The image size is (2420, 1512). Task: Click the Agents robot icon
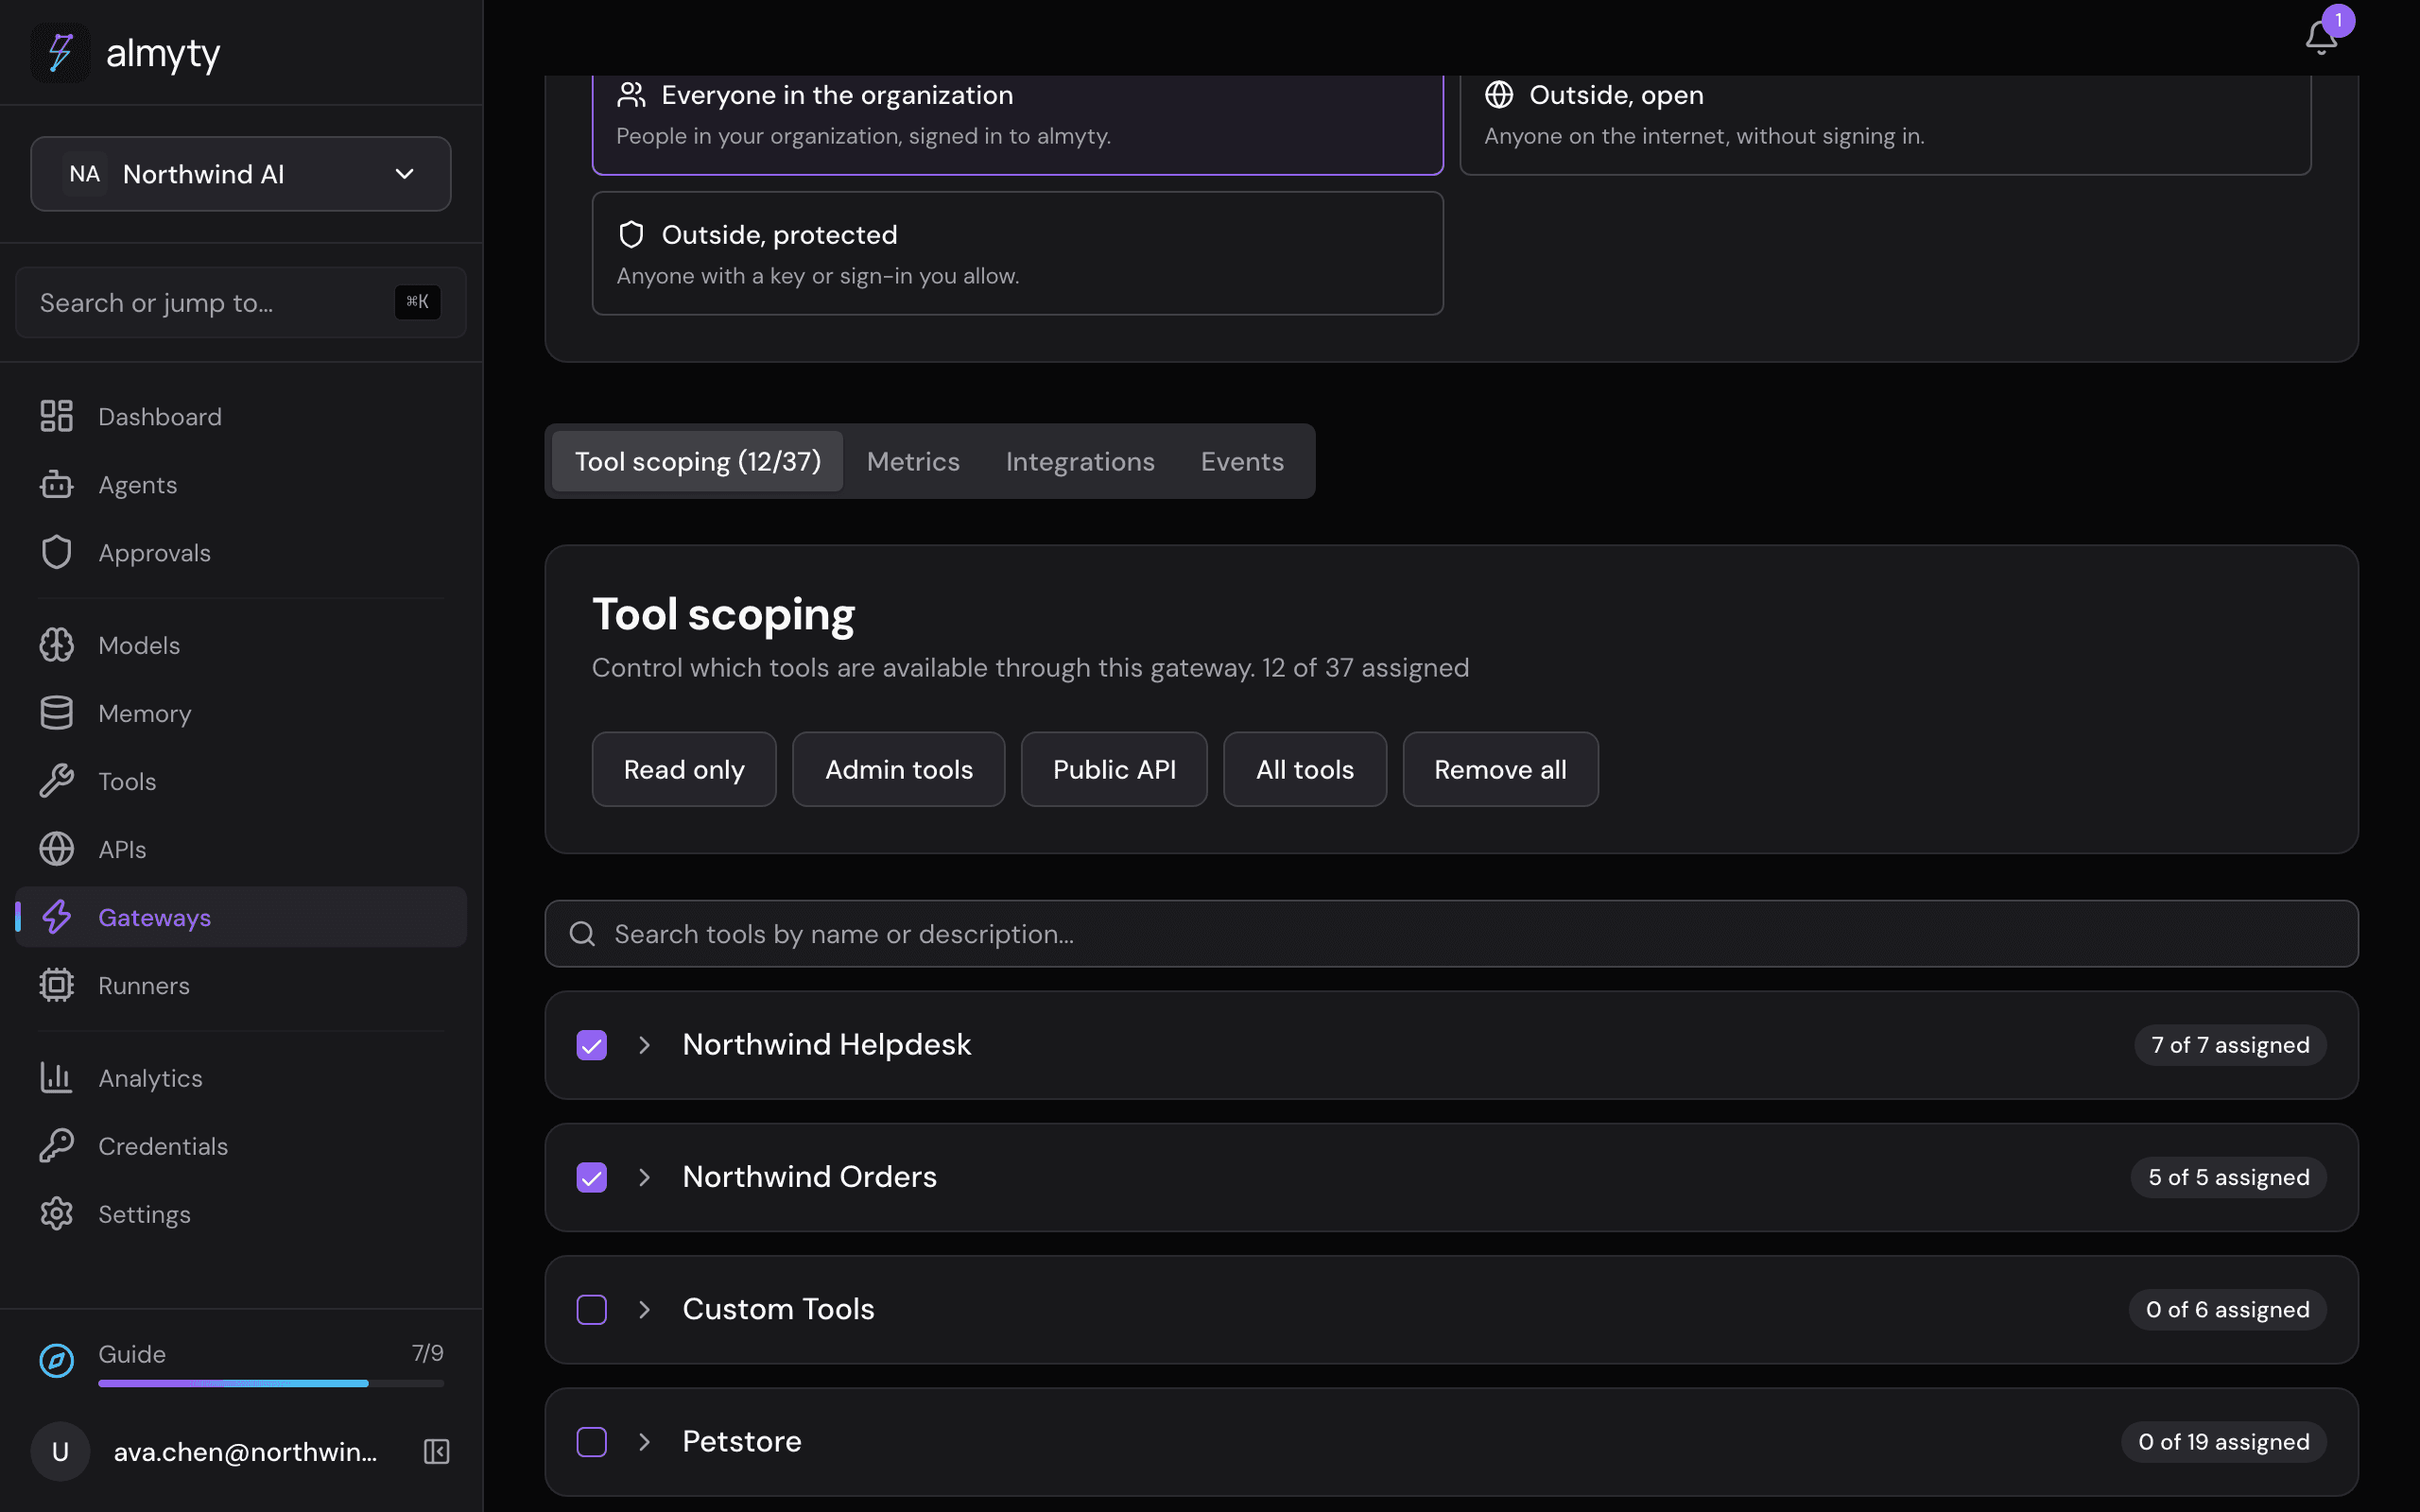point(56,484)
